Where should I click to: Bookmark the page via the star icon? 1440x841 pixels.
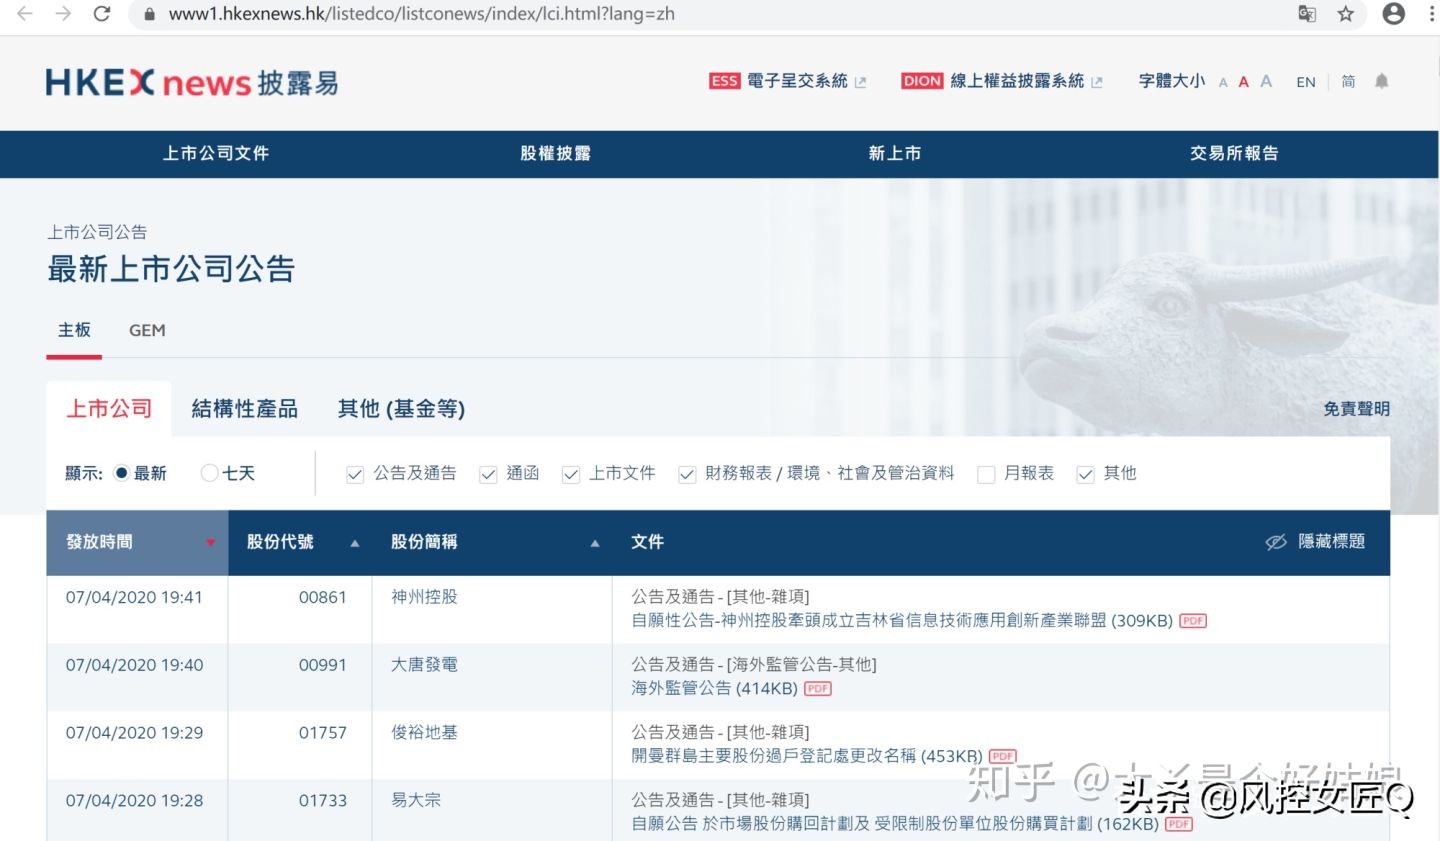[1346, 15]
